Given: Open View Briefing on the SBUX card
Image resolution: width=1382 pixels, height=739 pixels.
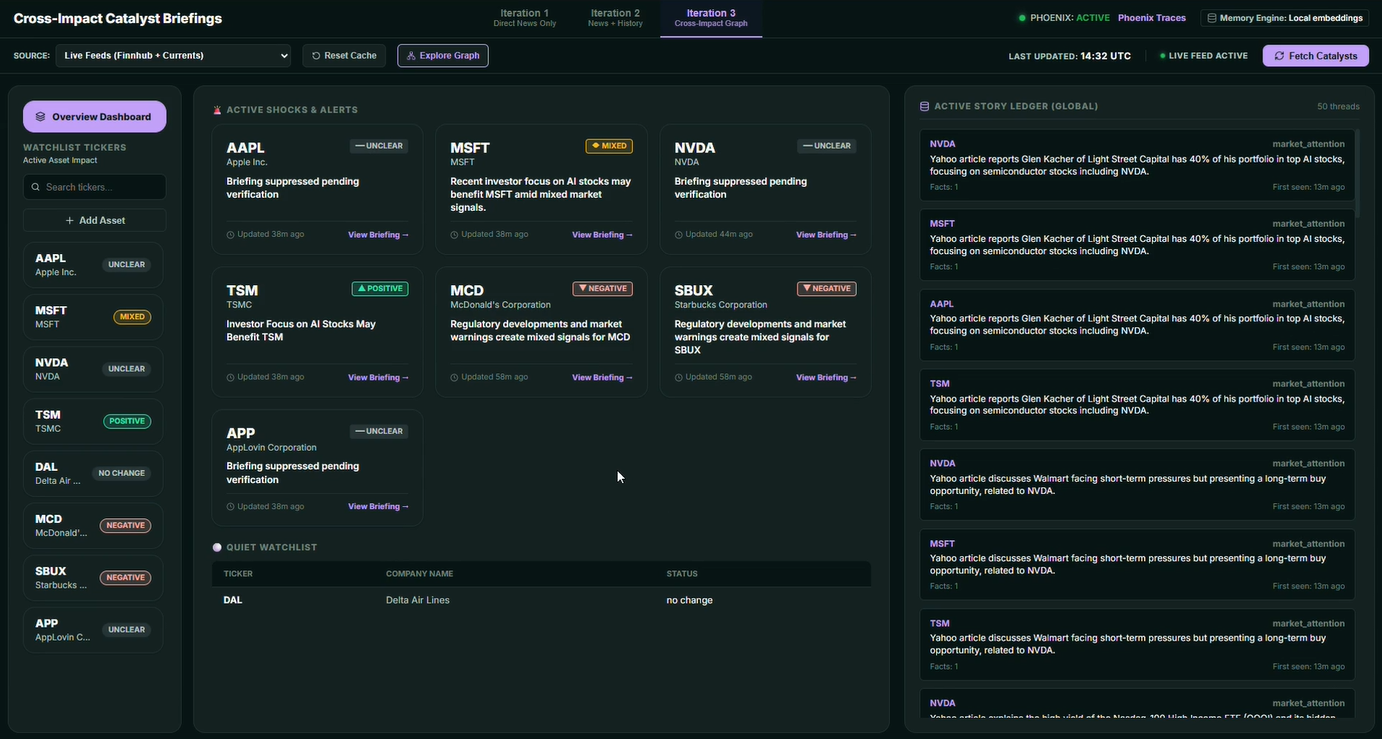Looking at the screenshot, I should click(826, 378).
